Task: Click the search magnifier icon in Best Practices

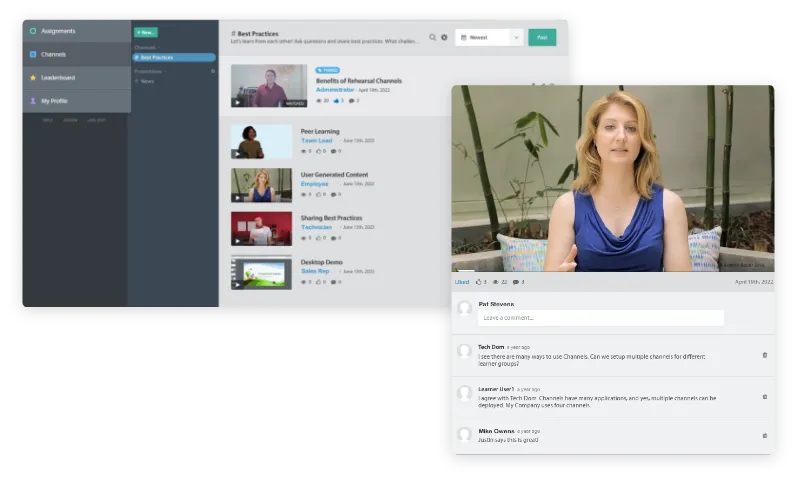Action: coord(433,37)
